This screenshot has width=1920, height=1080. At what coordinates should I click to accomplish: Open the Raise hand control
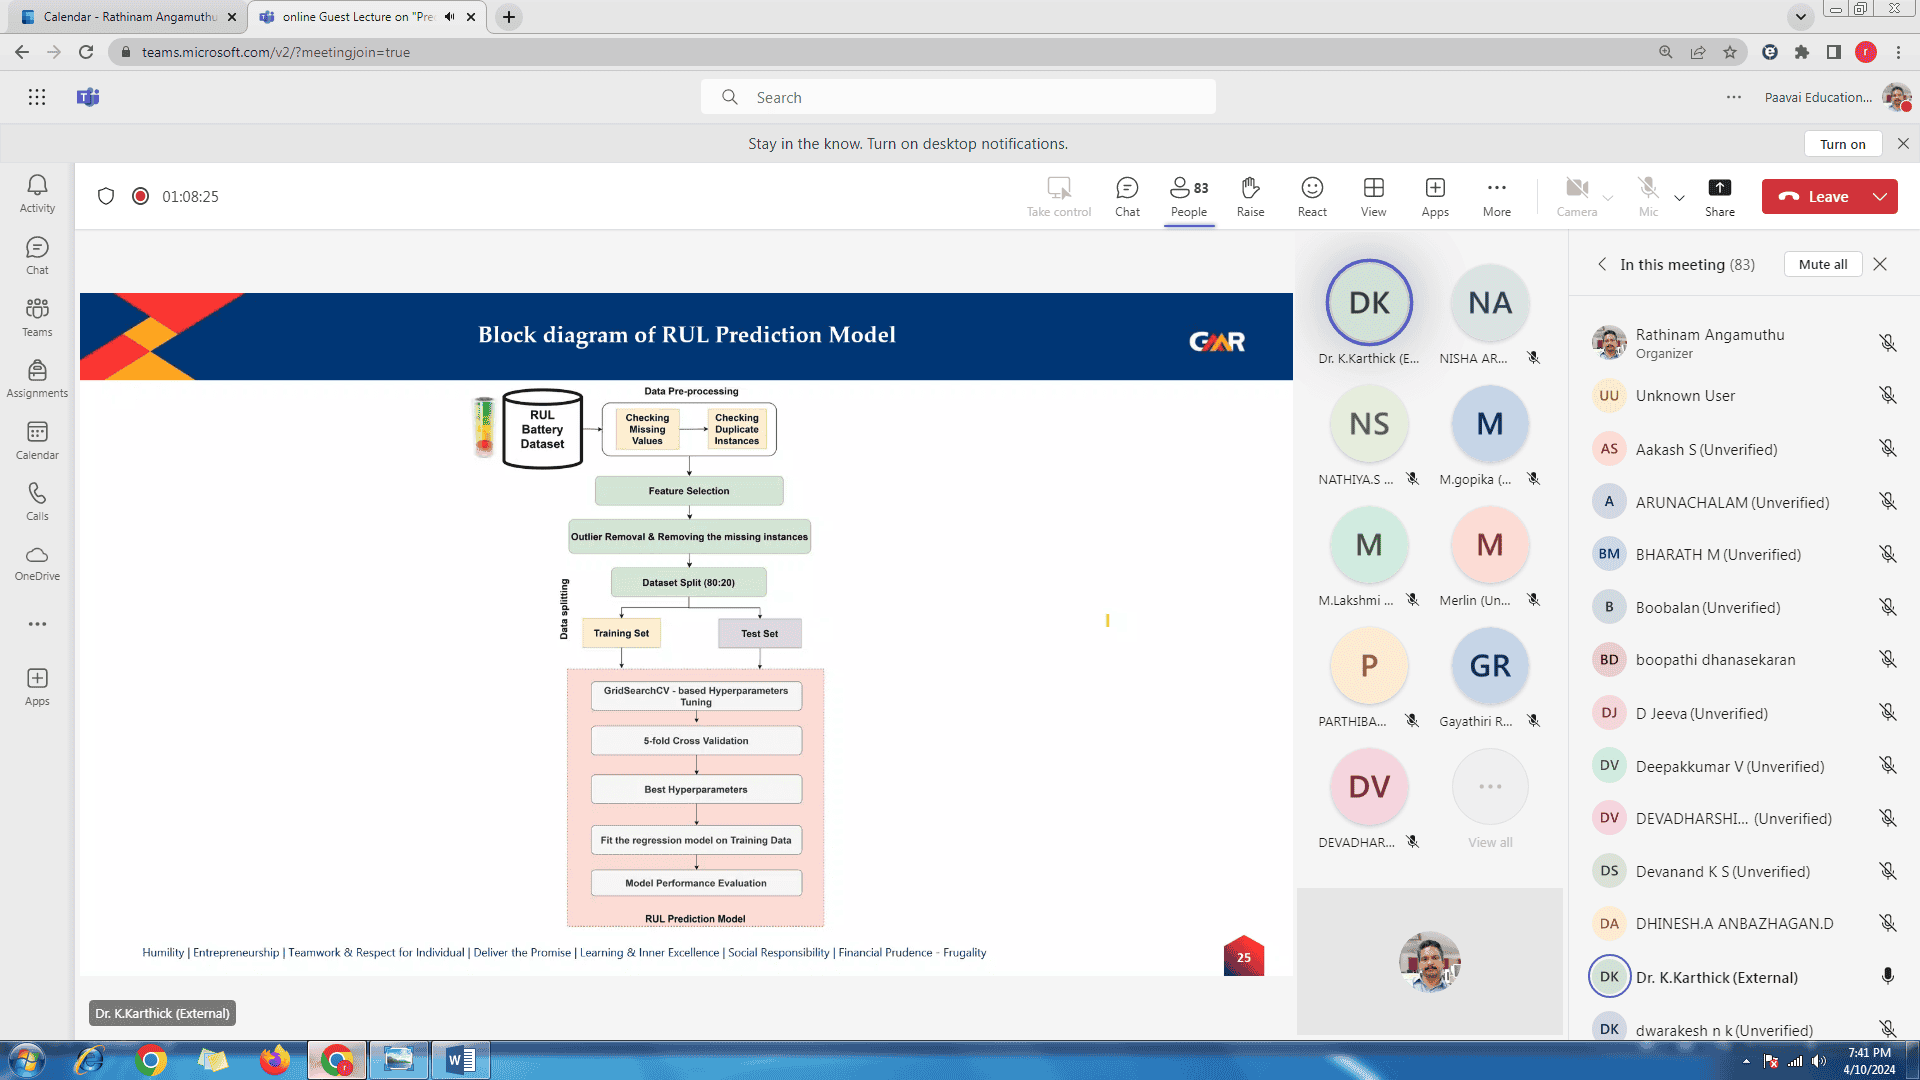(1250, 196)
